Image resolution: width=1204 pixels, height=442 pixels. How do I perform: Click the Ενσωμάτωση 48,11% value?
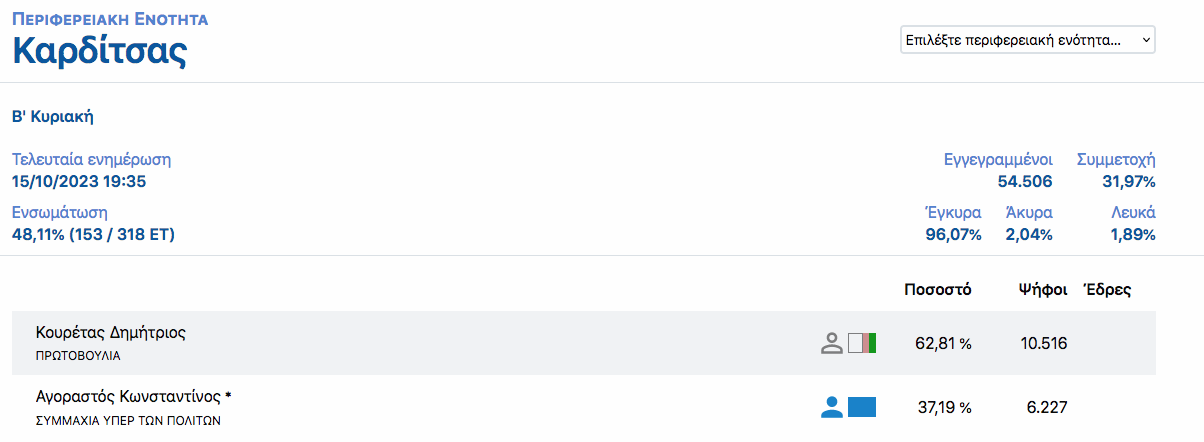93,235
